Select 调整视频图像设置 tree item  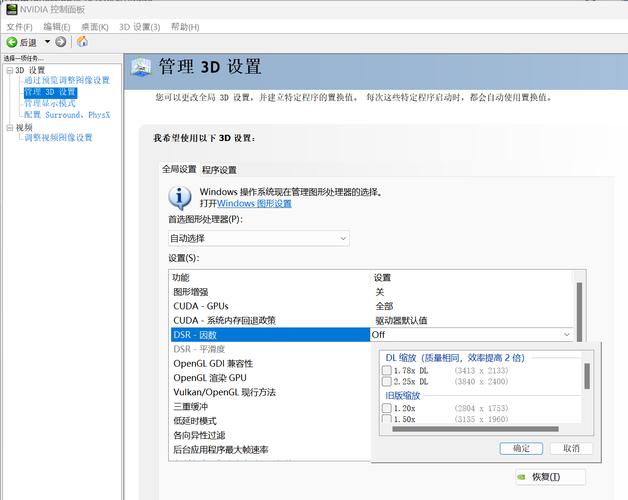[x=58, y=137]
